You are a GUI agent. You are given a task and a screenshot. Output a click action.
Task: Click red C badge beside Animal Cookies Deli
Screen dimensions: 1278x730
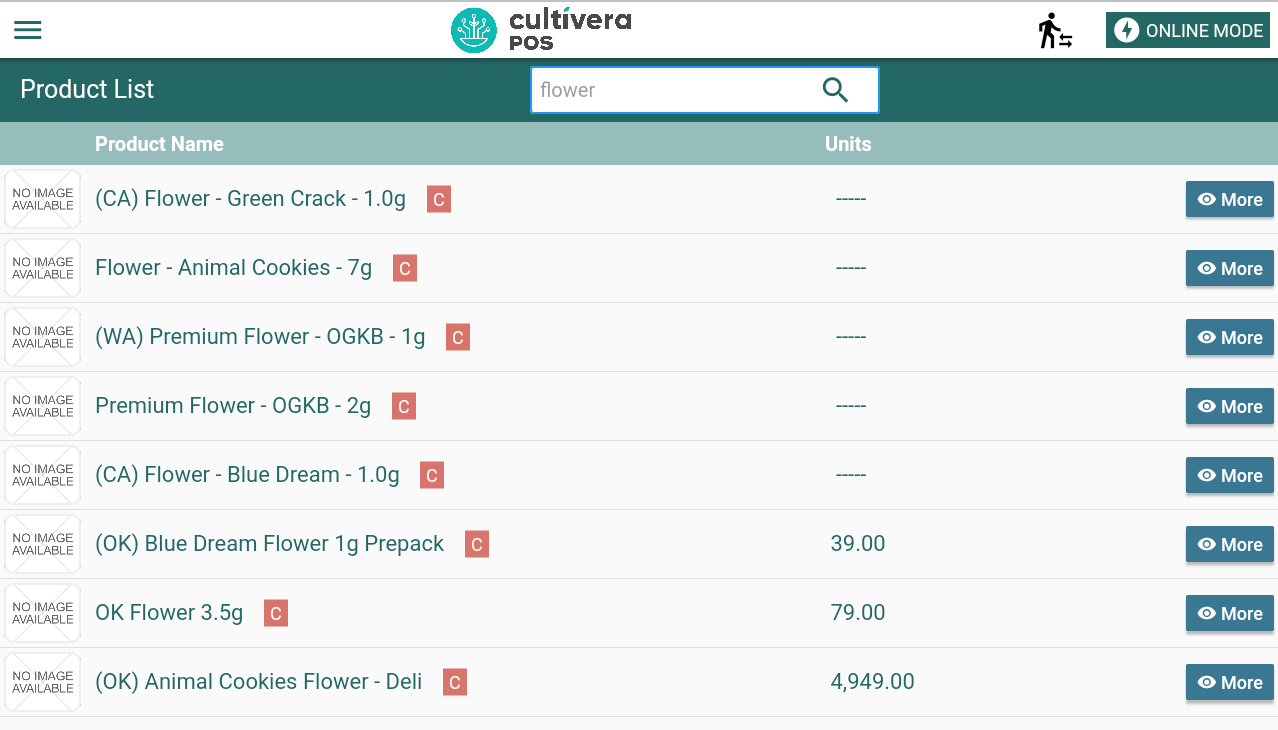tap(455, 682)
